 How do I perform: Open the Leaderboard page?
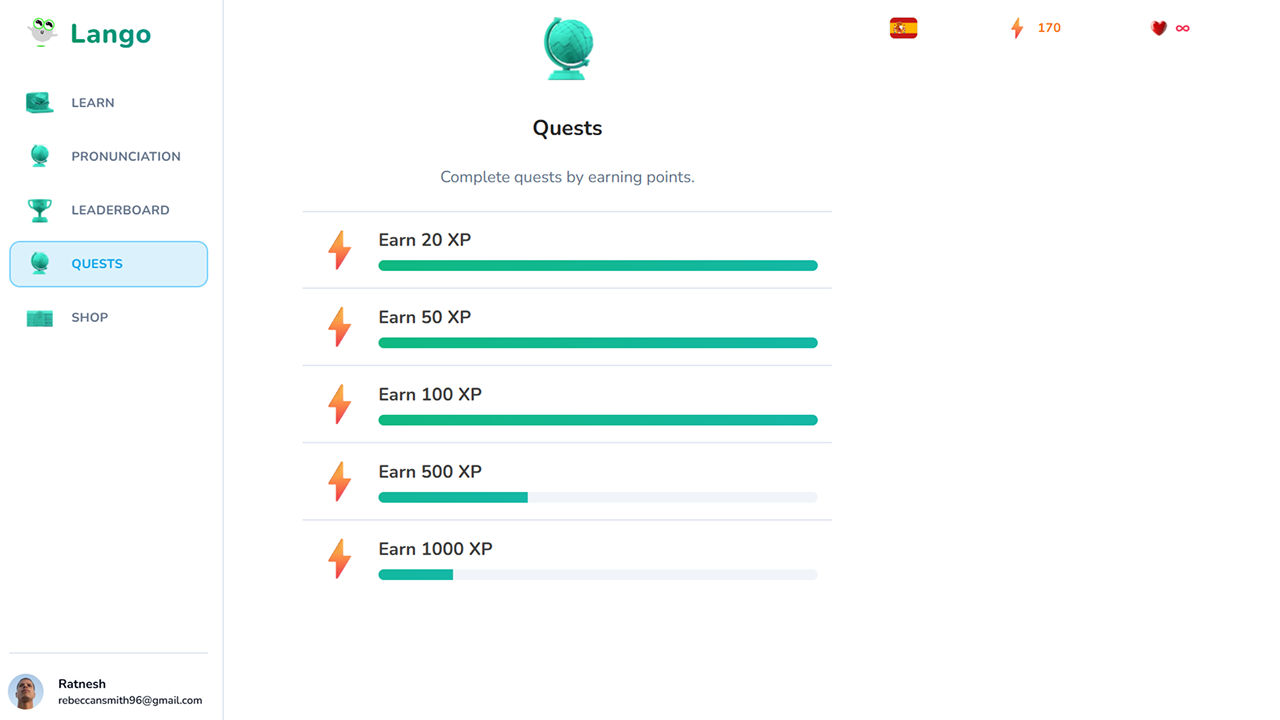[x=120, y=210]
